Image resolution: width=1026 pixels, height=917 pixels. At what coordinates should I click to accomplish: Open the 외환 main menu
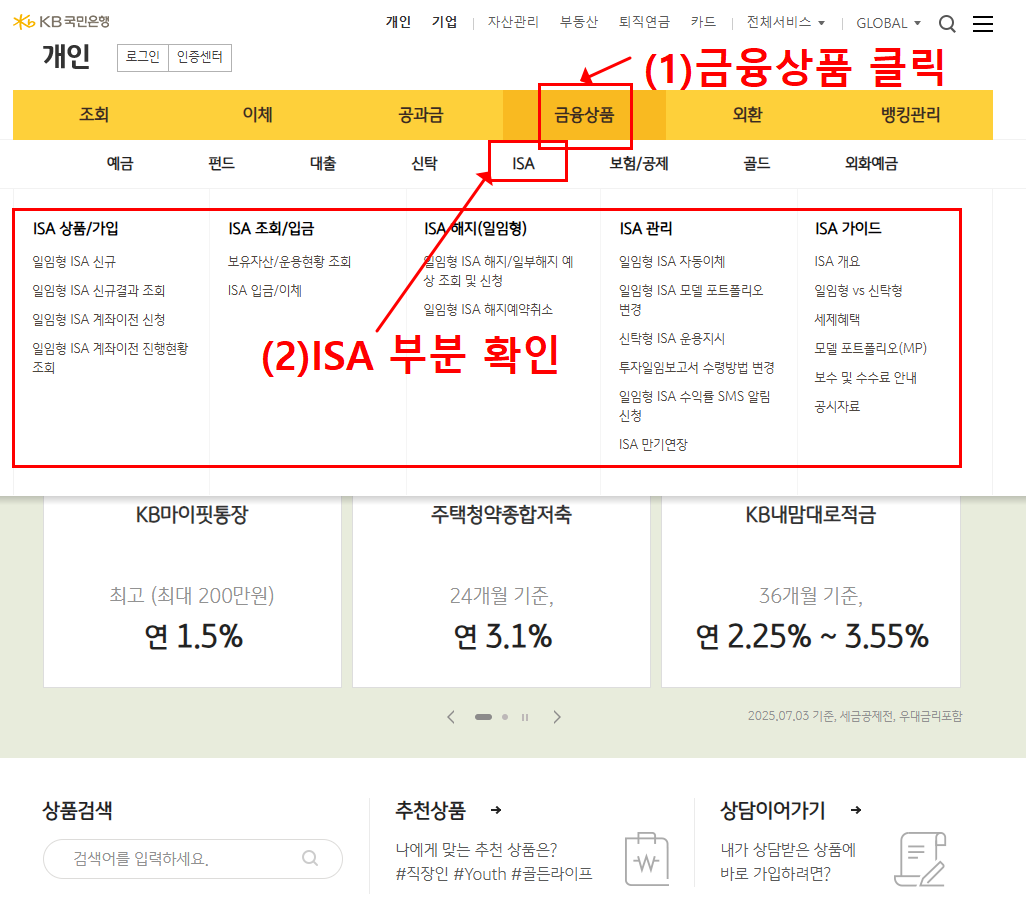pyautogui.click(x=747, y=115)
